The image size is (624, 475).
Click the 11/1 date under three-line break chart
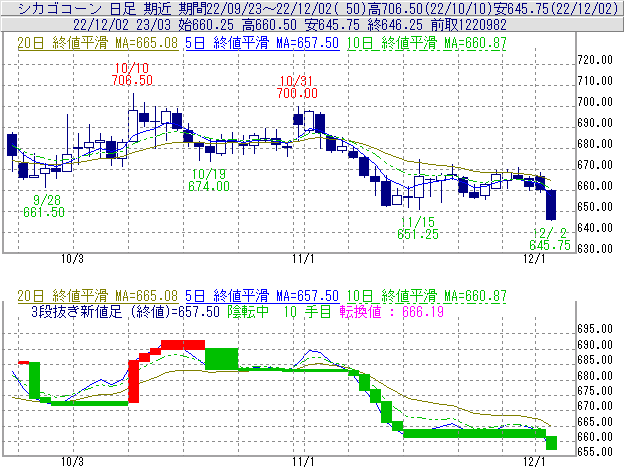[x=303, y=462]
